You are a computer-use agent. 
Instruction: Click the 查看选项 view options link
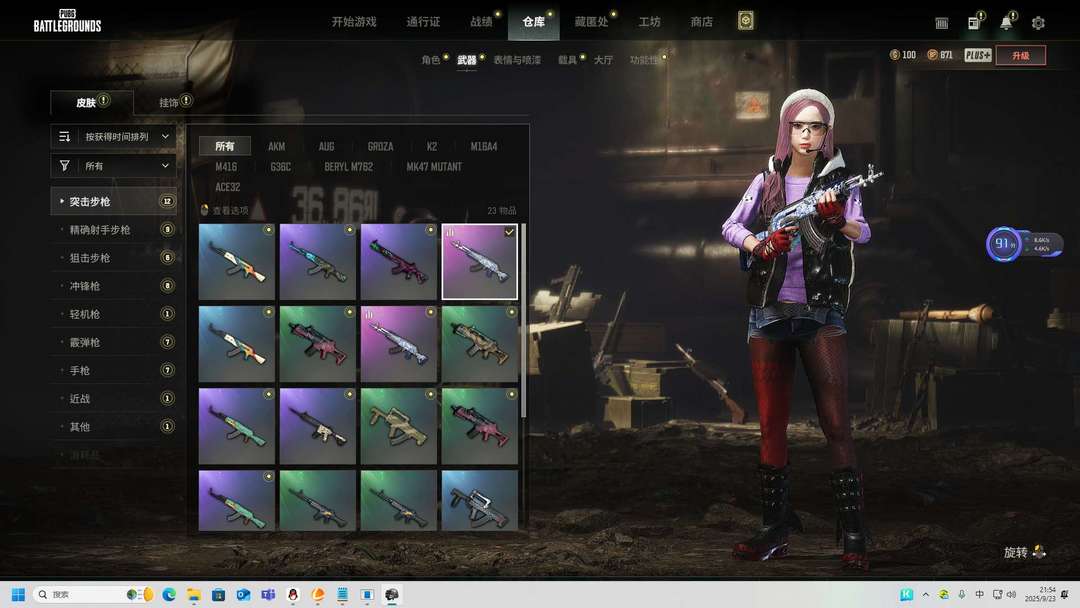tap(225, 210)
